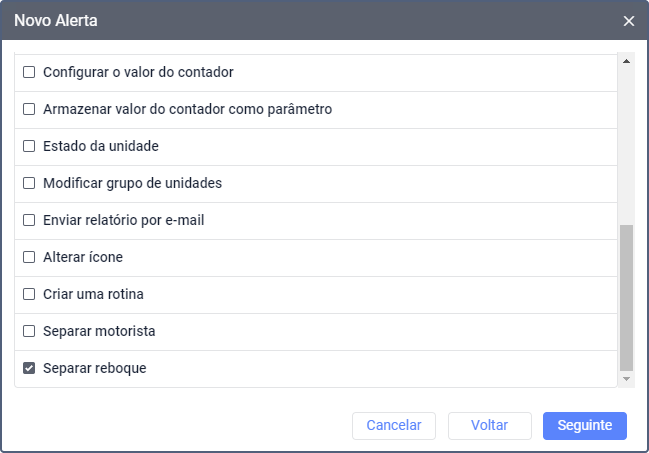Check the Alterar ícone checkbox
The height and width of the screenshot is (453, 649).
29,257
